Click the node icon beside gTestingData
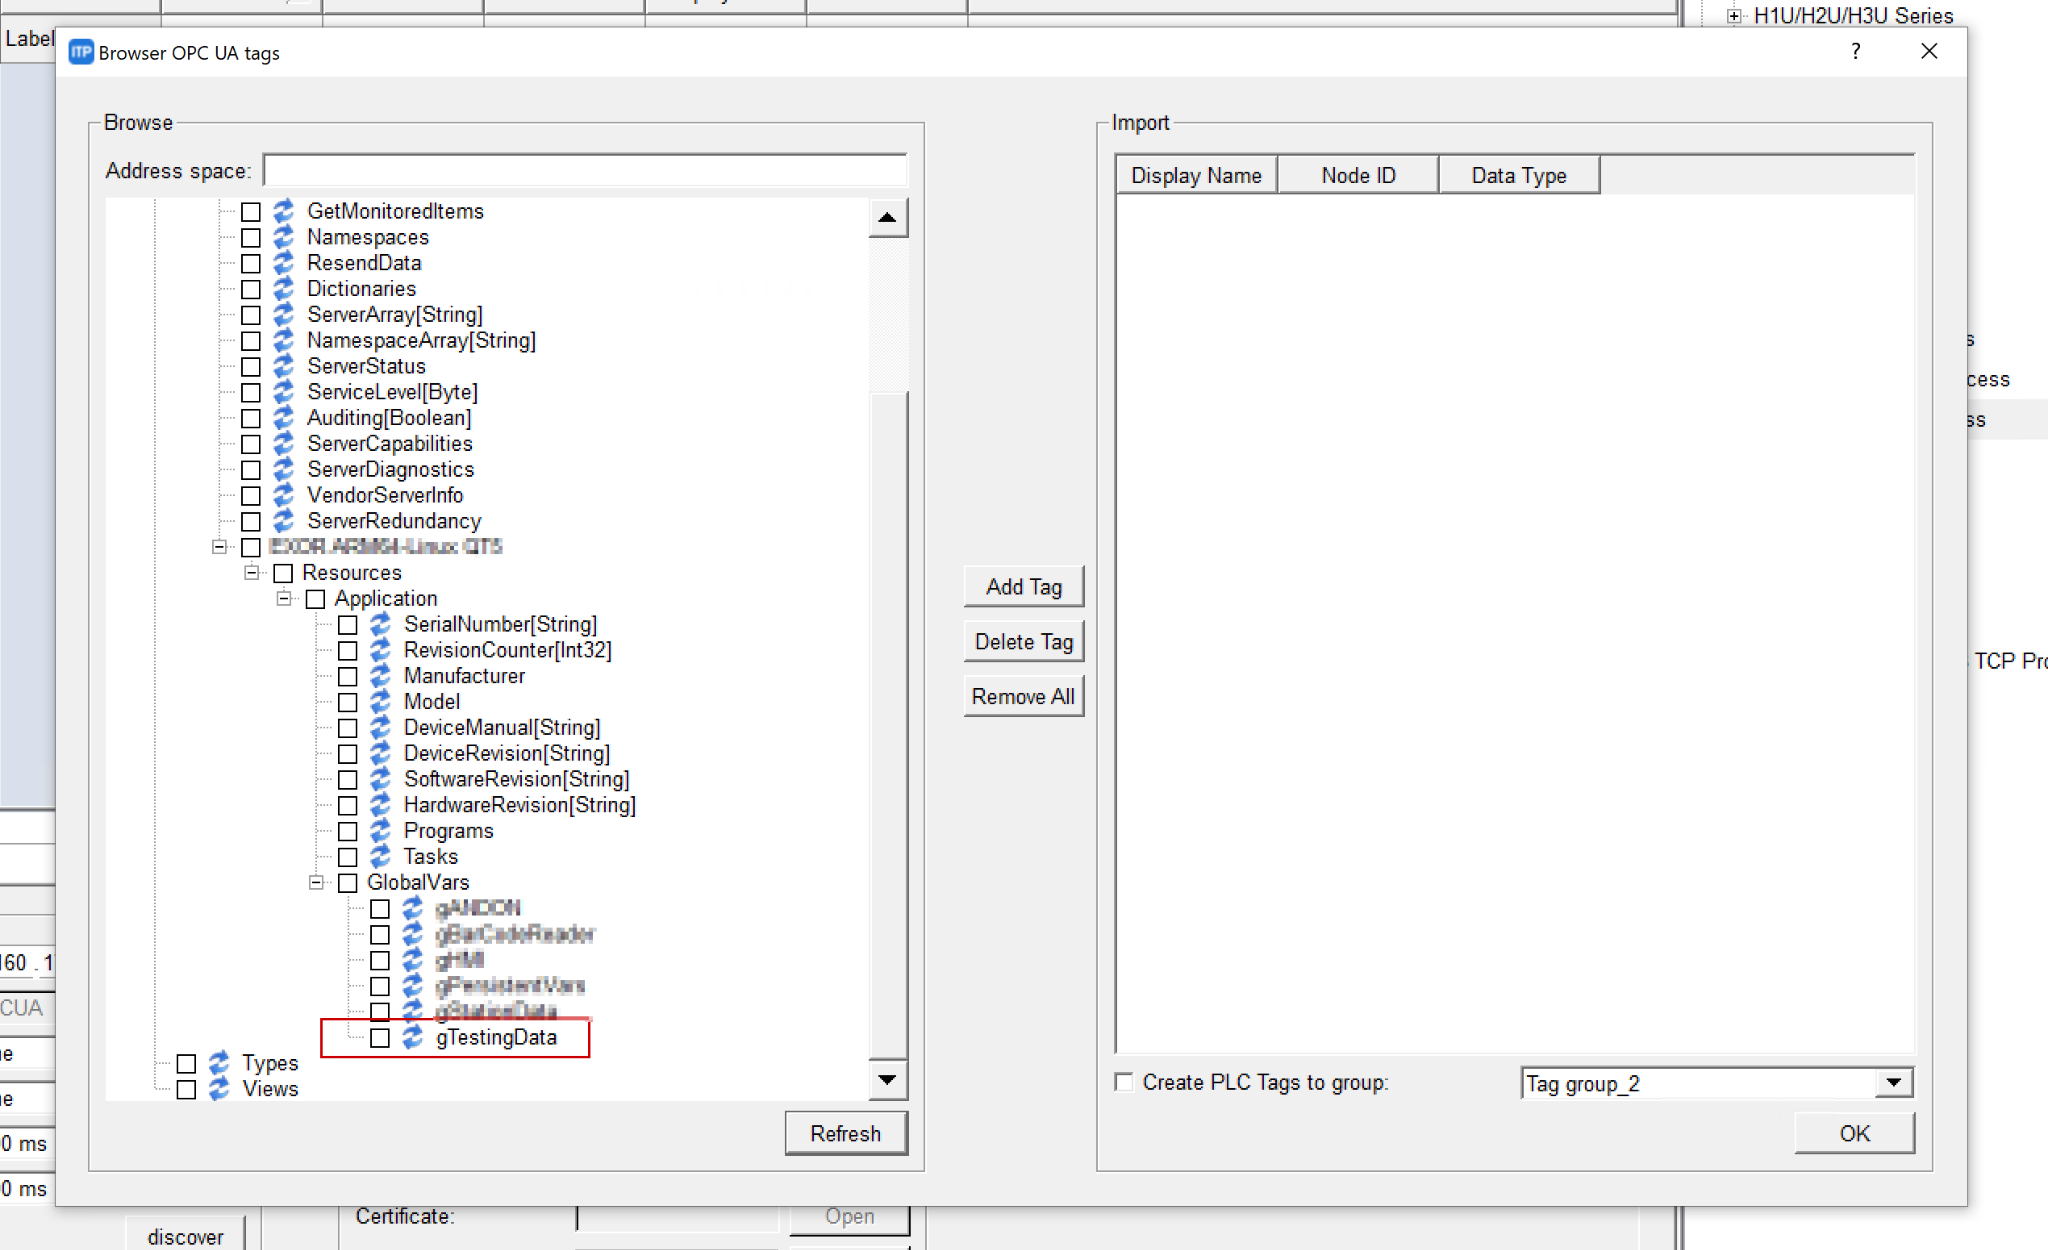 pos(413,1038)
